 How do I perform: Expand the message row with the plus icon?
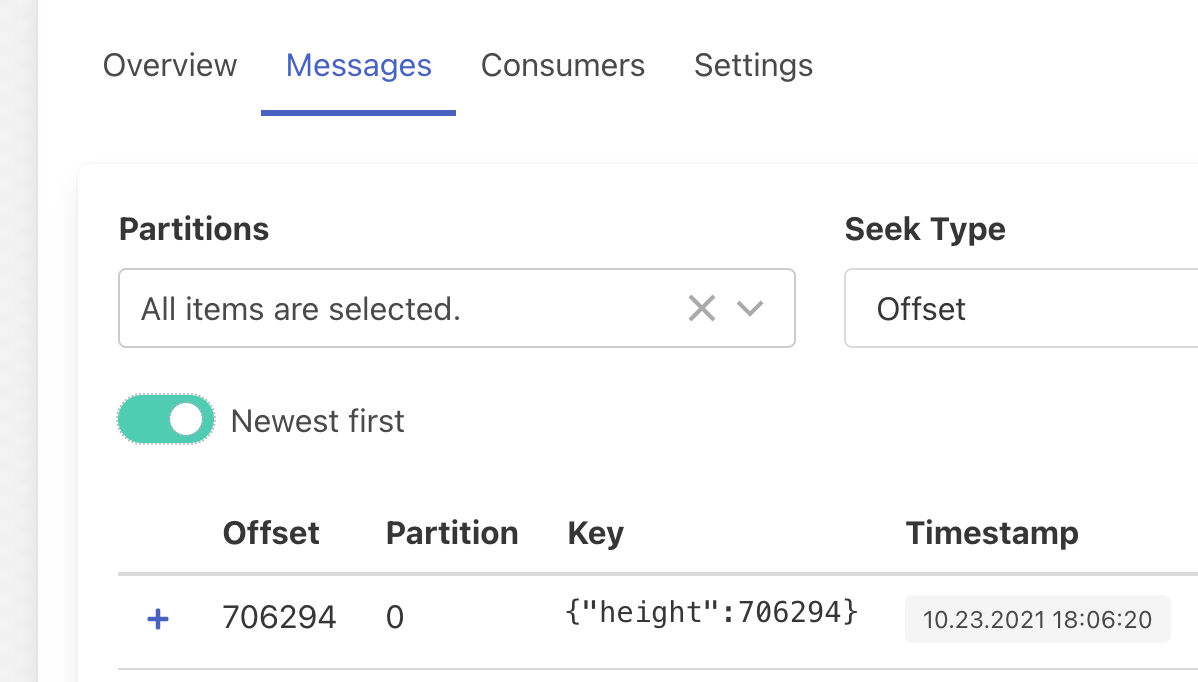tap(158, 618)
